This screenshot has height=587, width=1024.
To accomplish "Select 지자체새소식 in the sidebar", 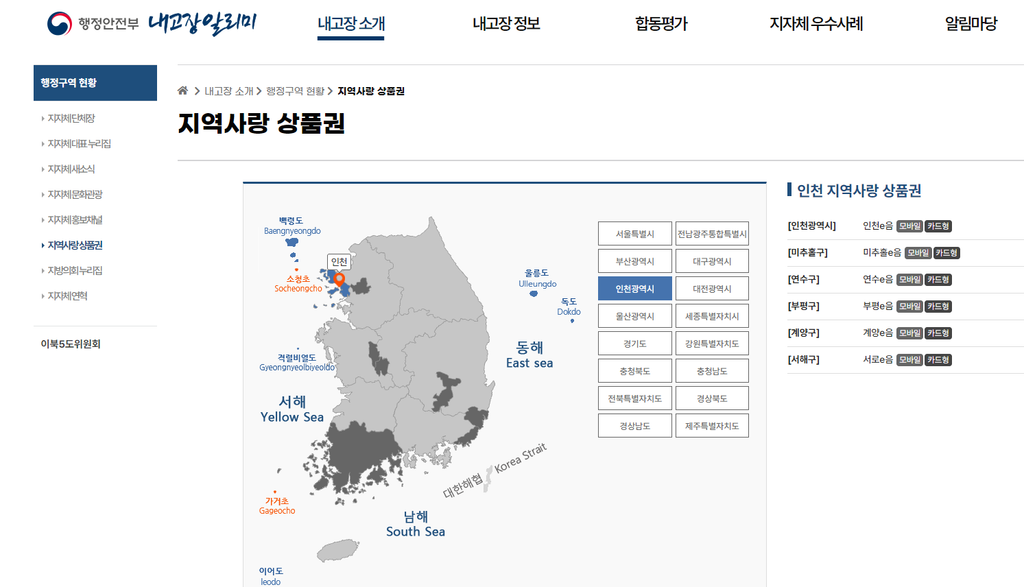I will click(71, 169).
